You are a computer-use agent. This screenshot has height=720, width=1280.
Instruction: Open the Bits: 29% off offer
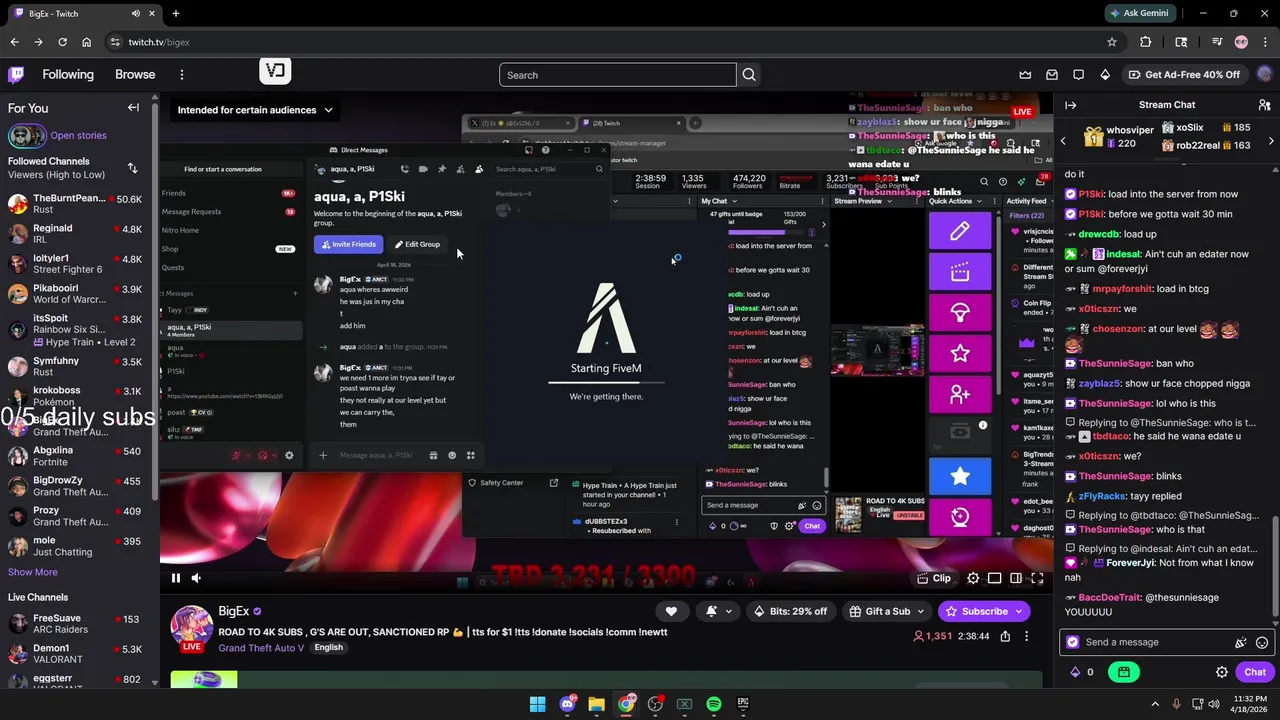(x=791, y=611)
